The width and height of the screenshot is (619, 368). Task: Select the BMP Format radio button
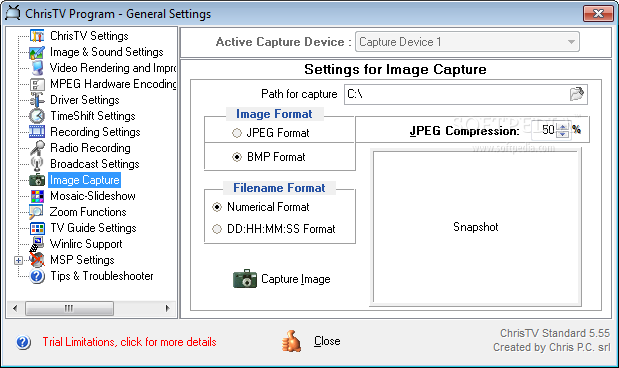(237, 157)
